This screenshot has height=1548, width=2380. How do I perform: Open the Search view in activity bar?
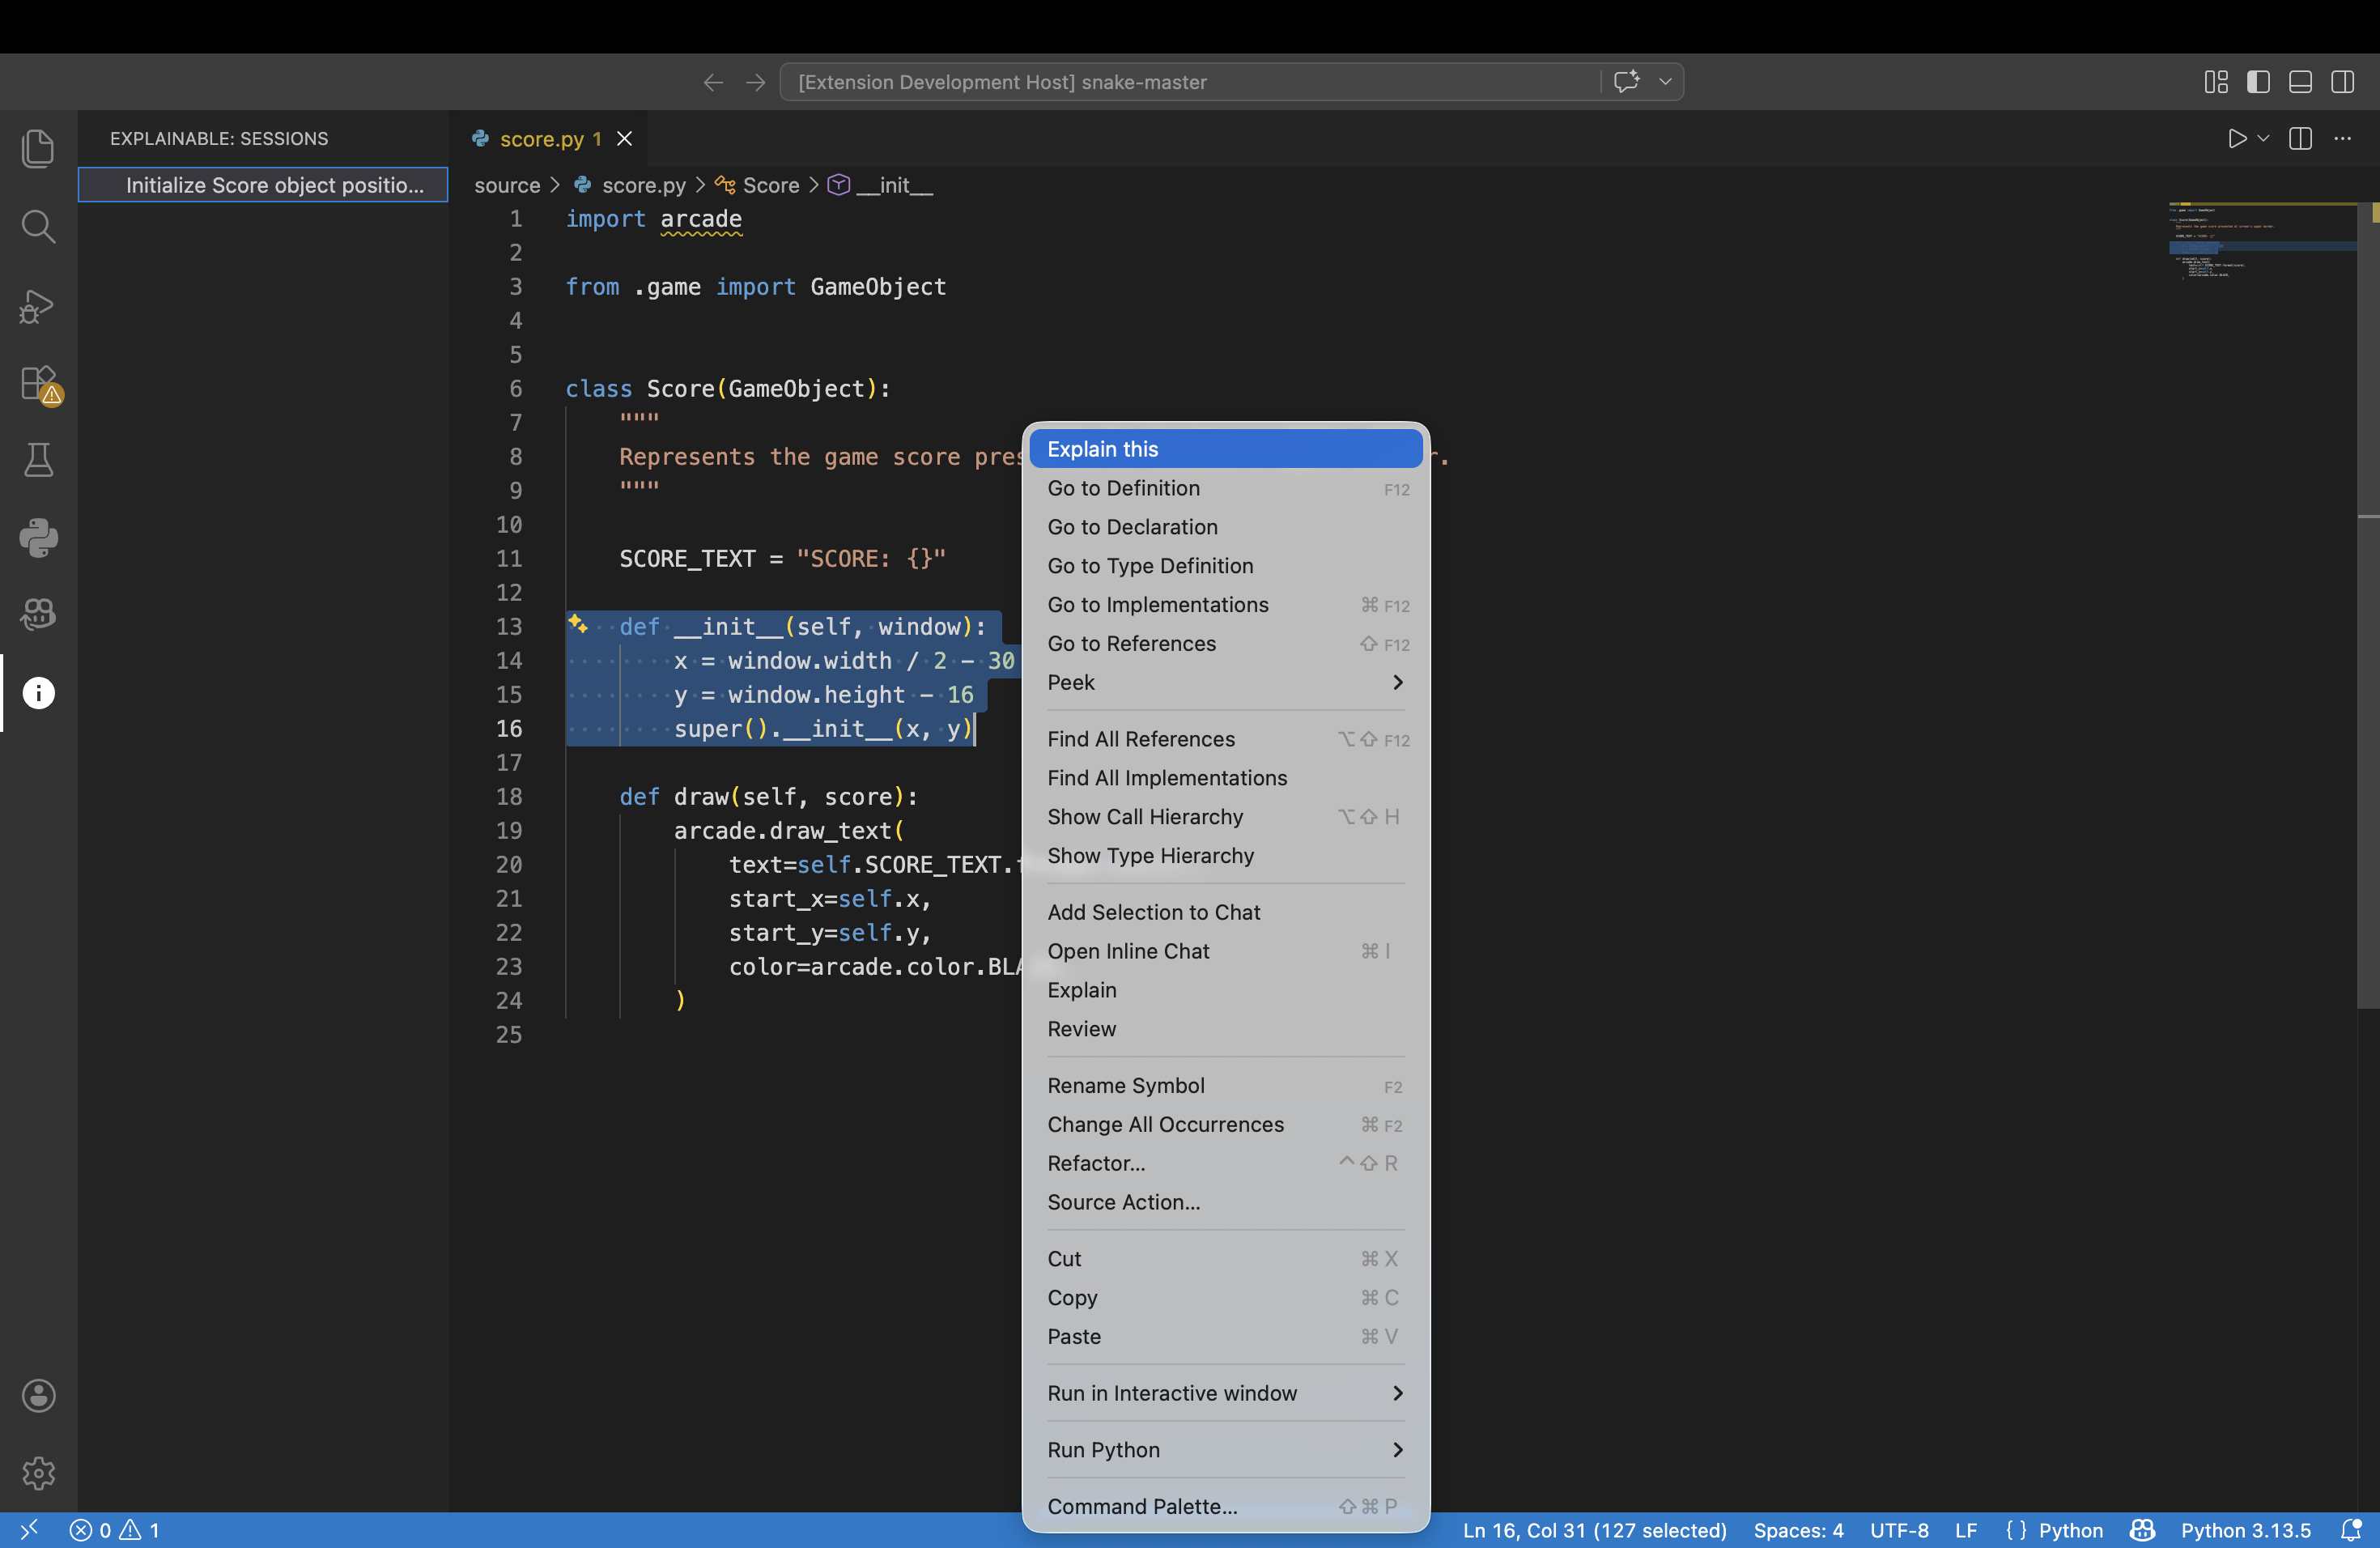pos(38,227)
